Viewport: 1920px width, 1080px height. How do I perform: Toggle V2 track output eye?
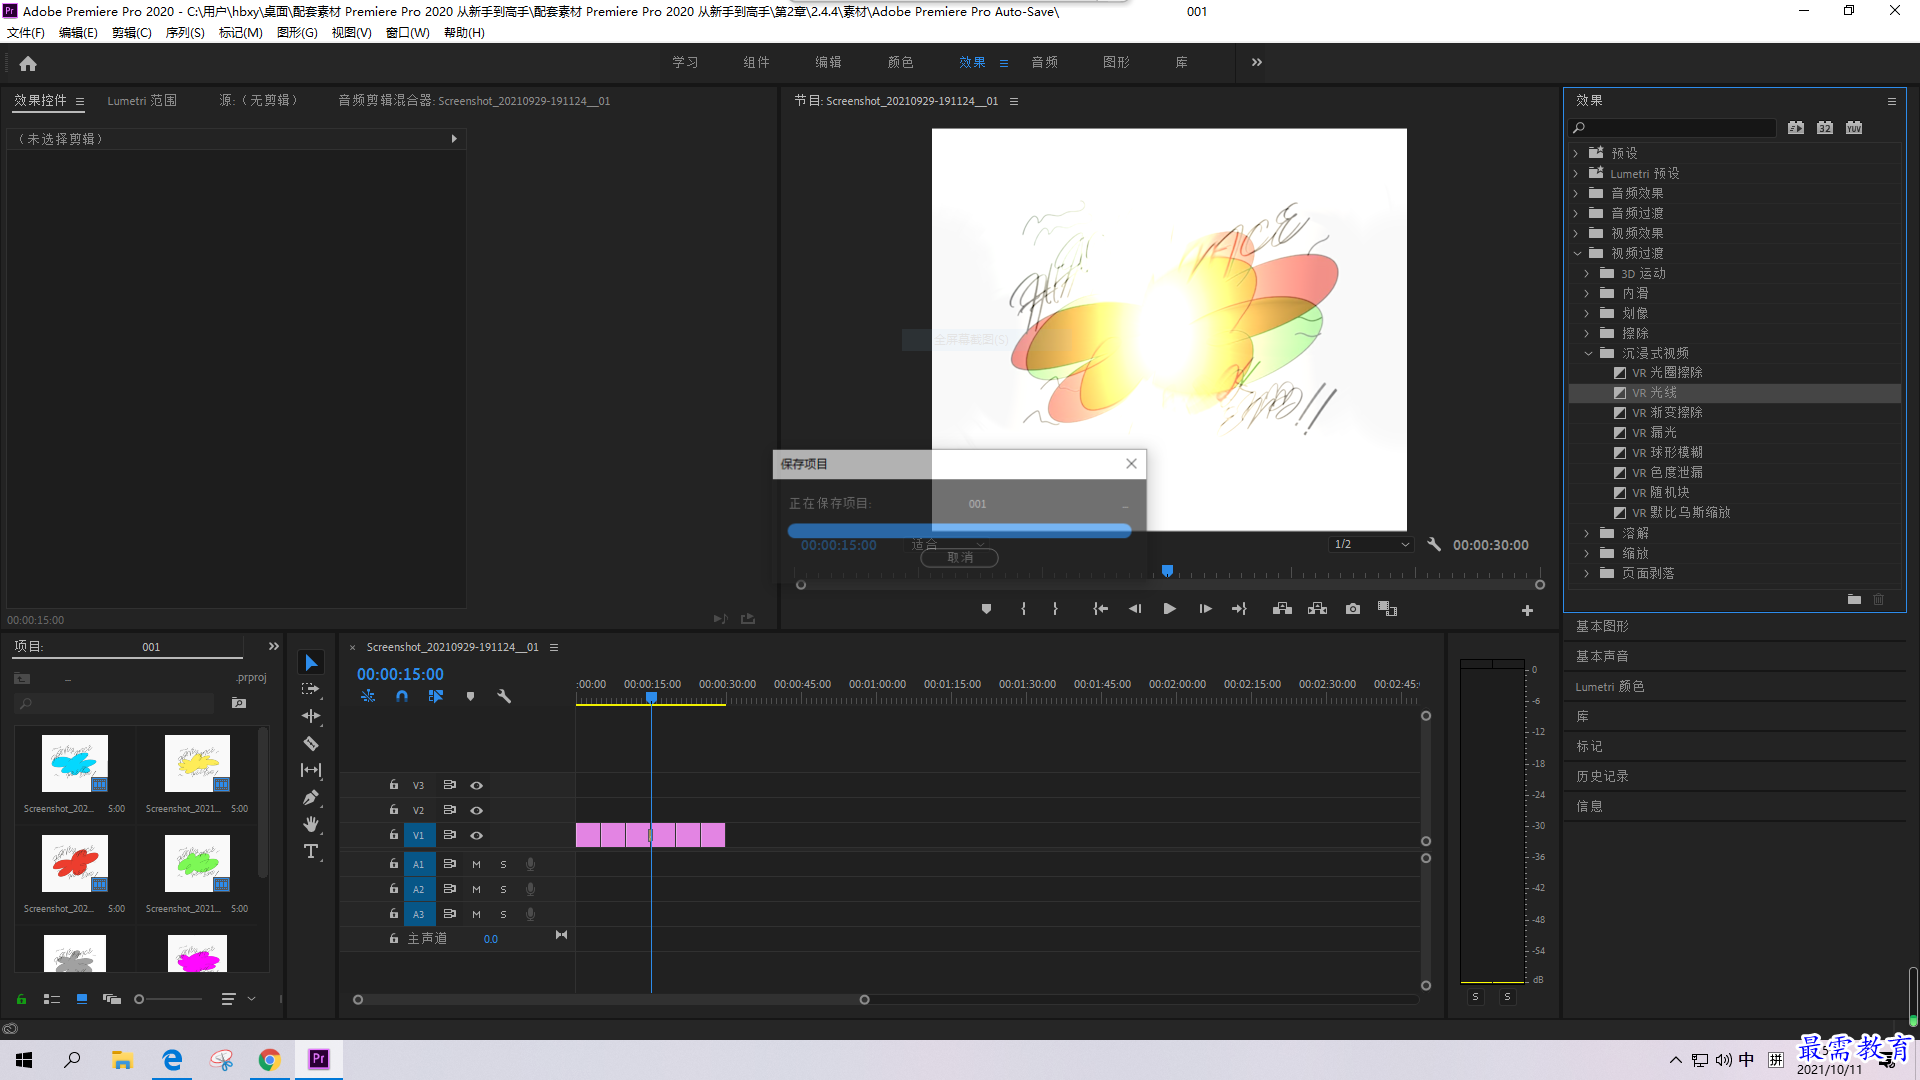pos(477,810)
